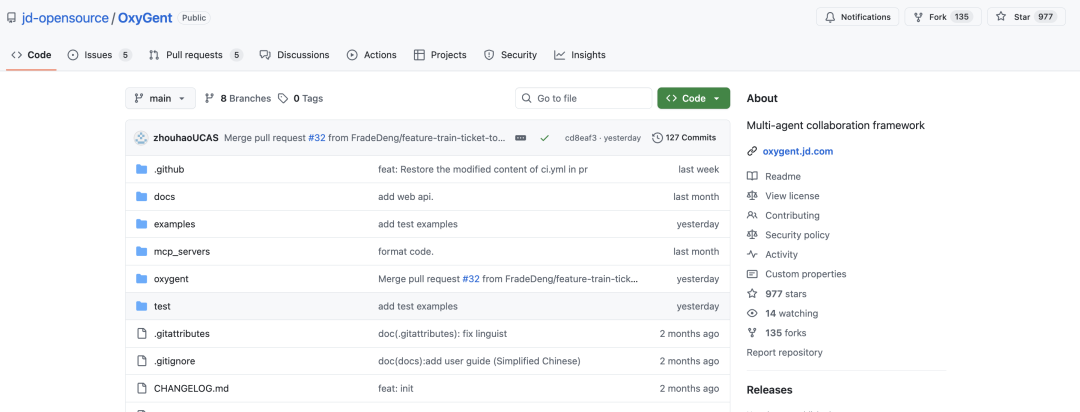1080x412 pixels.
Task: Open the main branch dropdown
Action: pos(160,99)
